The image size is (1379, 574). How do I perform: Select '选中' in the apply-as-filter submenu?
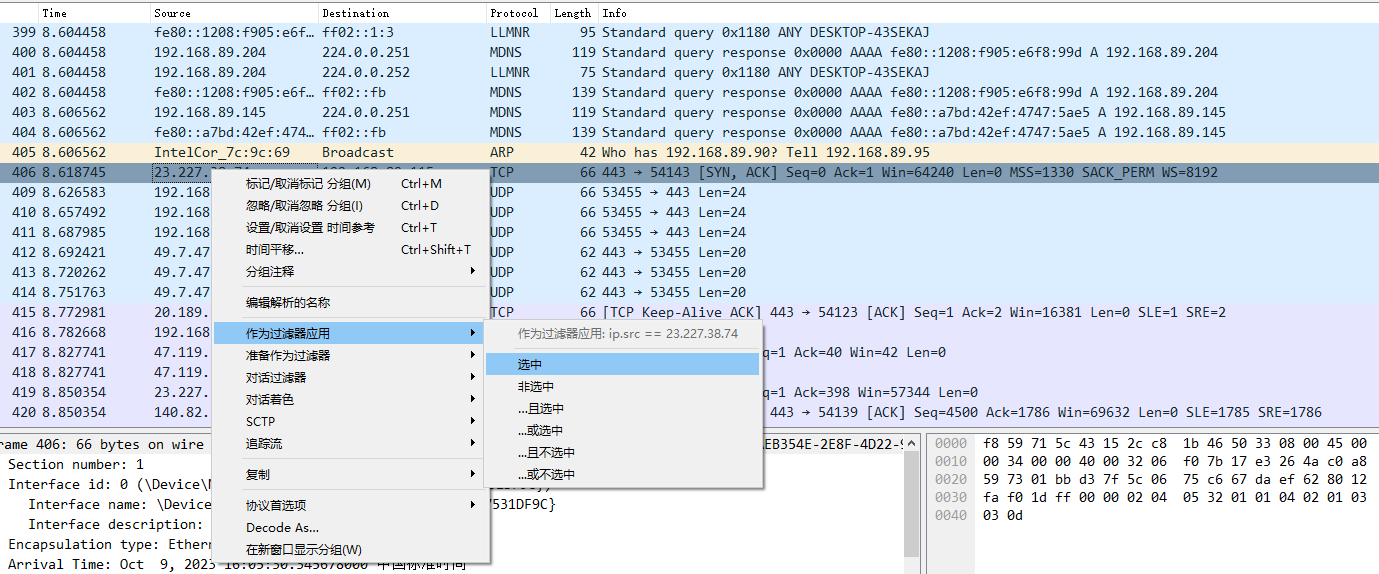(x=530, y=365)
